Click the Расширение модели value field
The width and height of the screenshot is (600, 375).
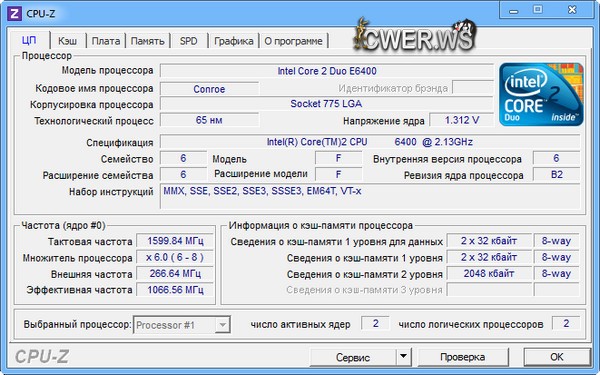click(338, 174)
